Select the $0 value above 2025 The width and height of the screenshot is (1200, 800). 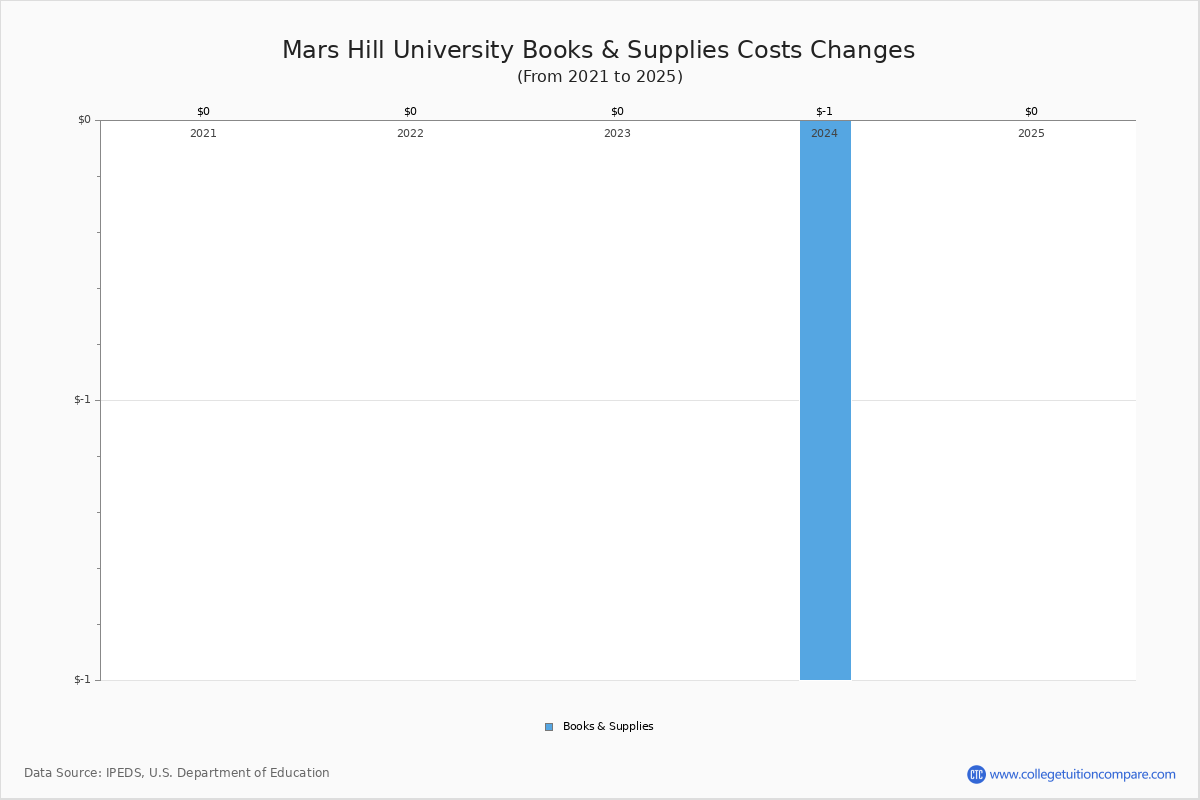click(x=1031, y=111)
